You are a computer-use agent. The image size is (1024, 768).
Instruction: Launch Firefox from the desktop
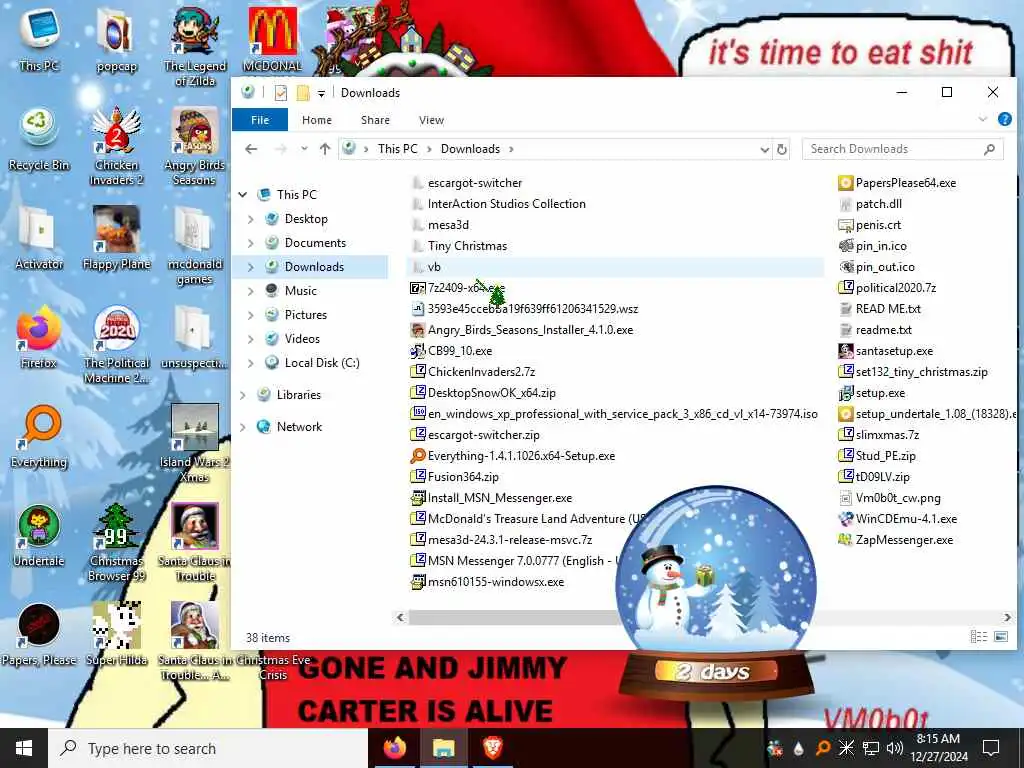pos(39,337)
